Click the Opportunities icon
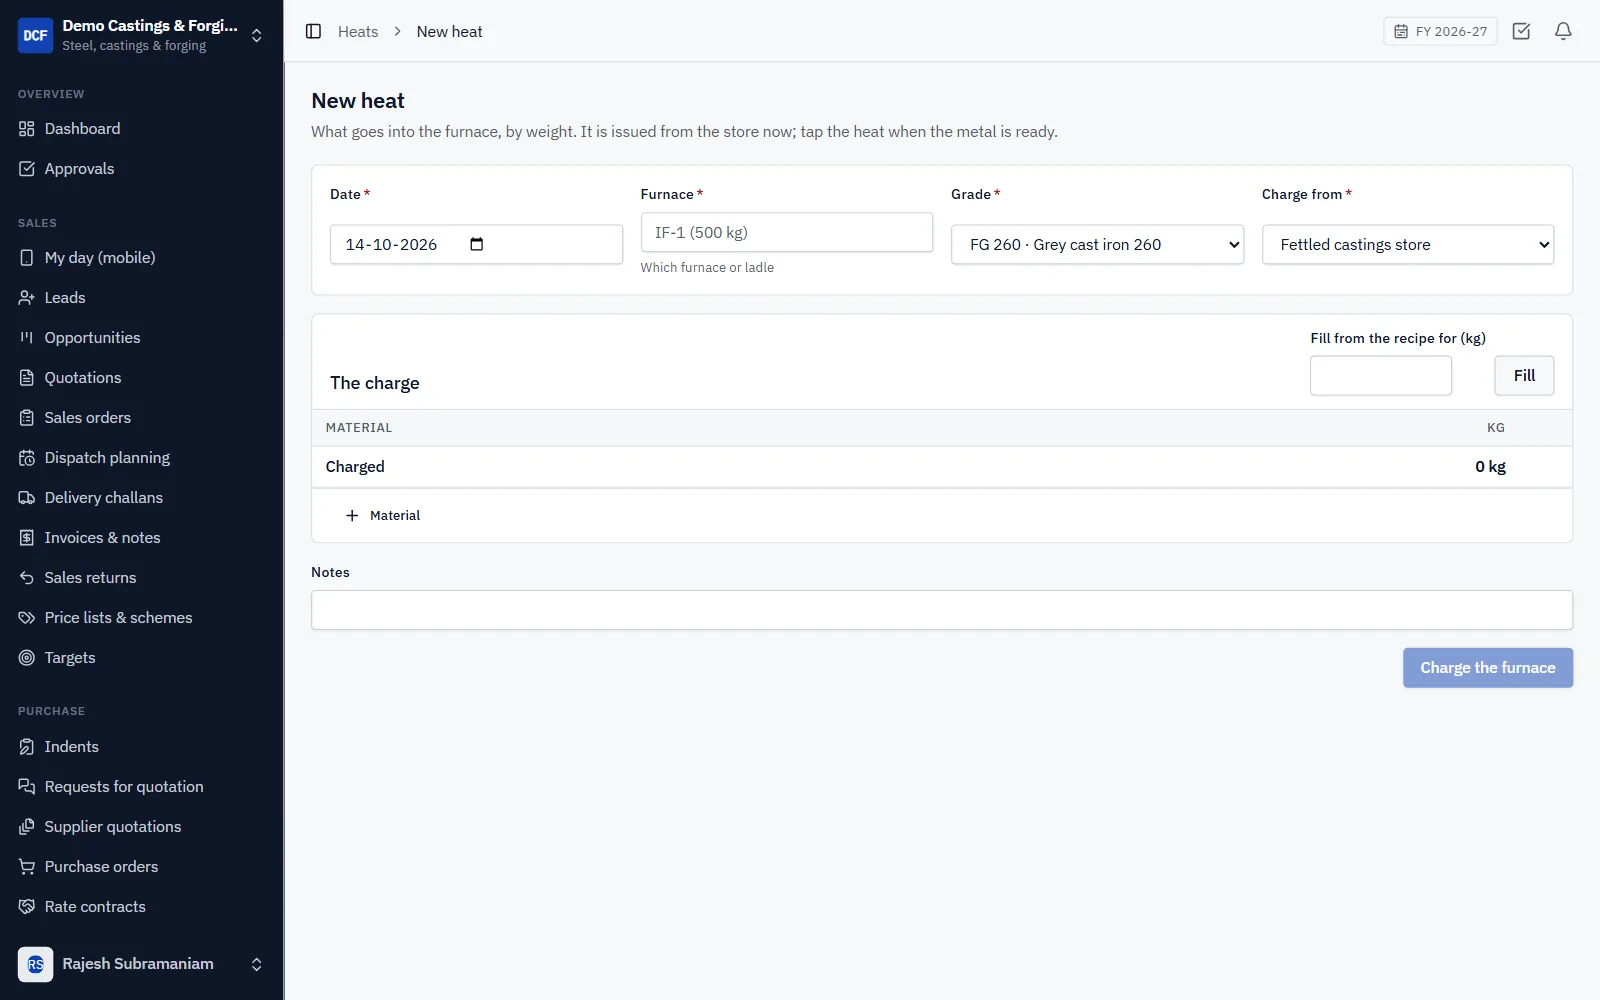This screenshot has height=1000, width=1600. tap(27, 338)
